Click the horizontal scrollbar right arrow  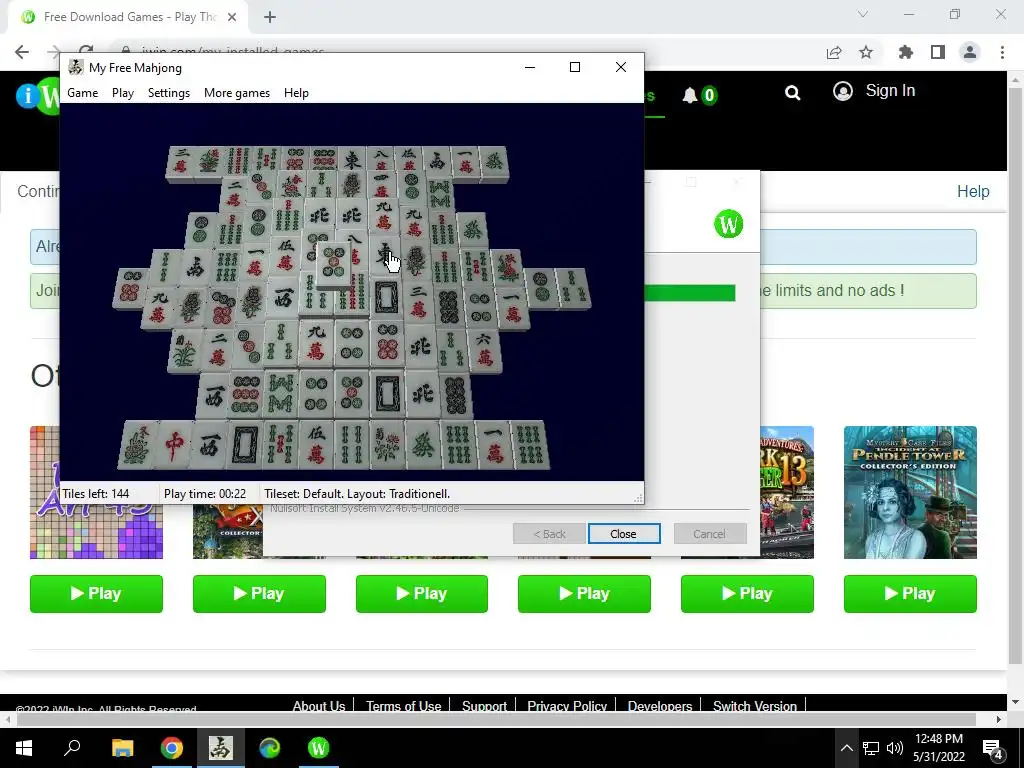[999, 719]
